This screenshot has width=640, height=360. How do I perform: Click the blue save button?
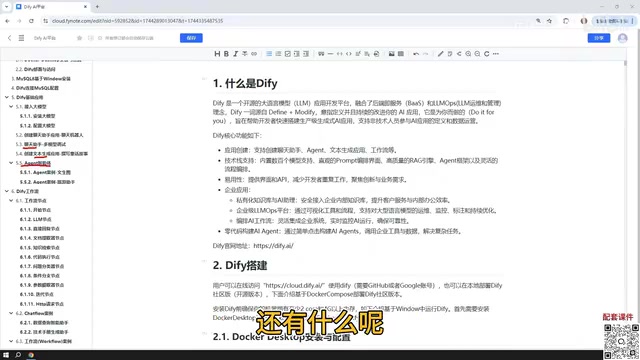[x=191, y=38]
